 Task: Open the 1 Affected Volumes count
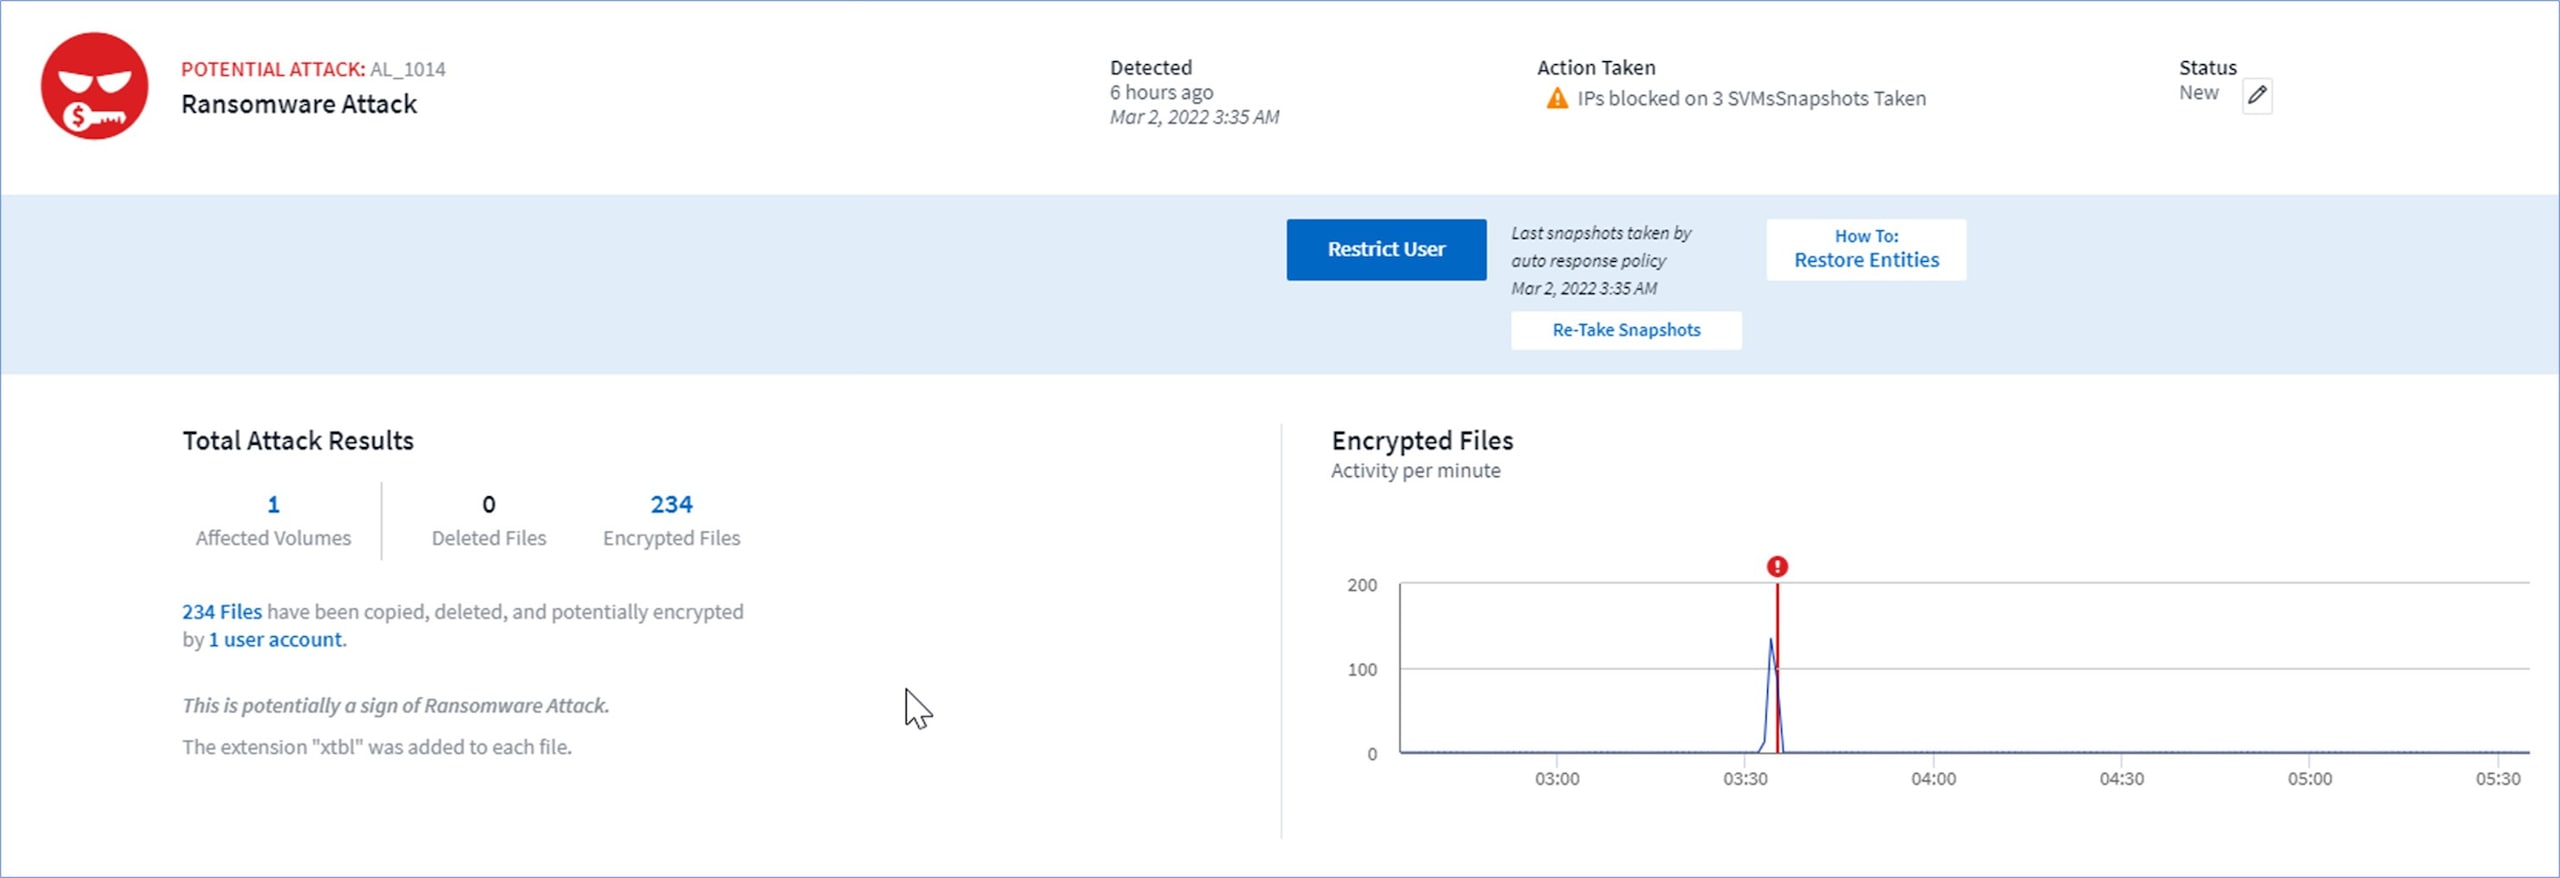pyautogui.click(x=273, y=505)
